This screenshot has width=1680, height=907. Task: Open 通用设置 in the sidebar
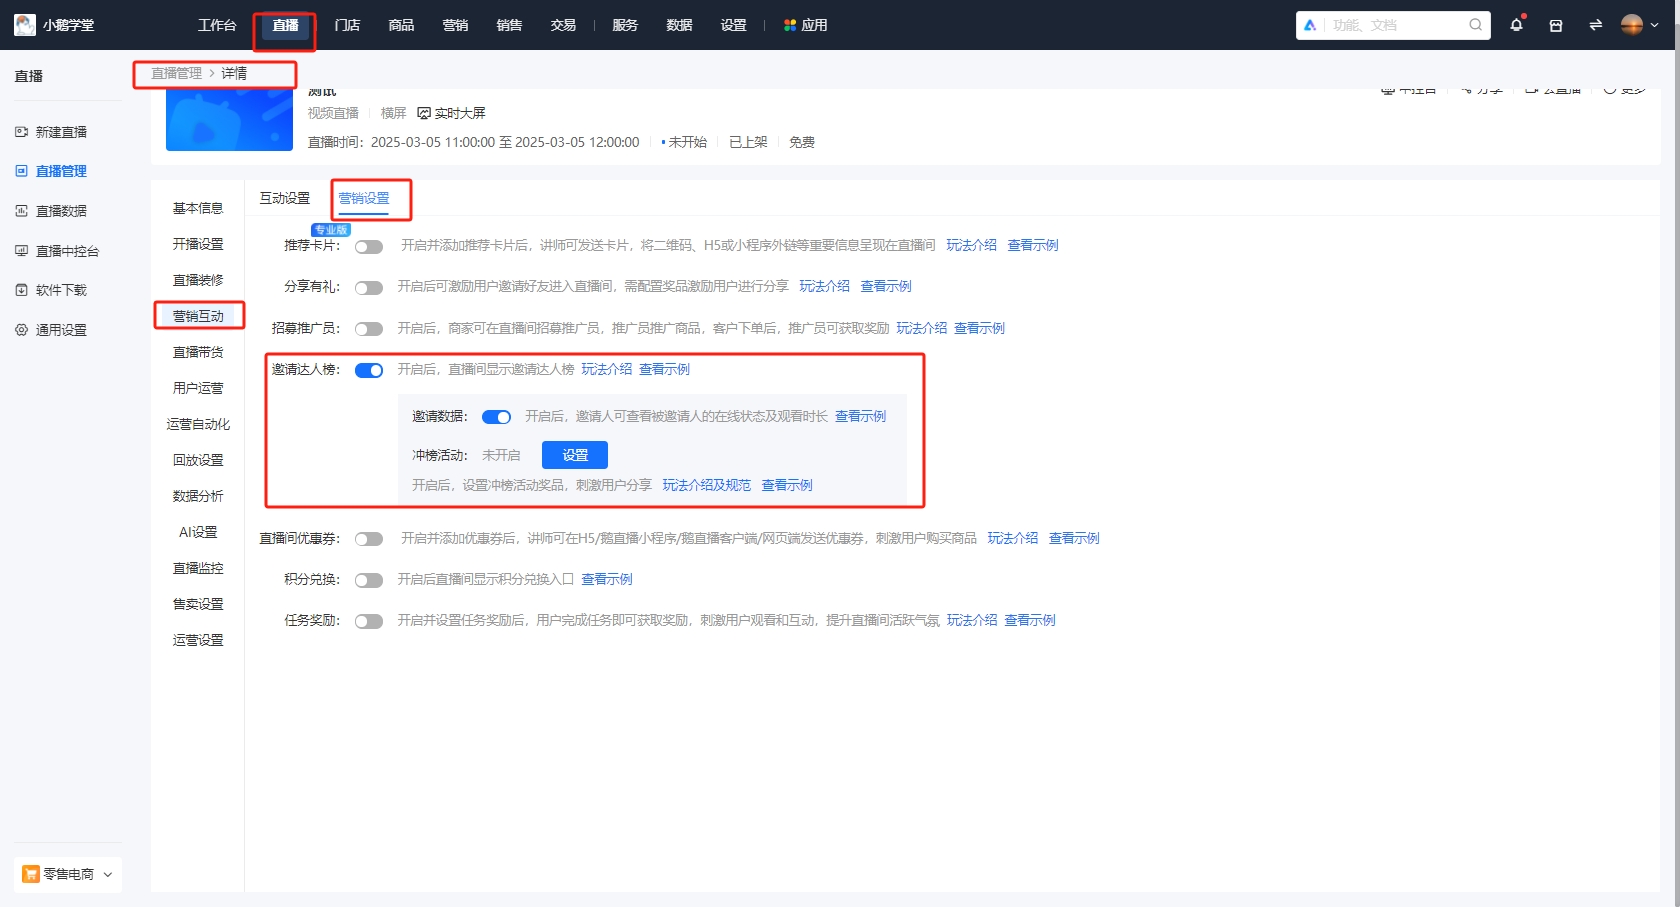click(x=60, y=329)
